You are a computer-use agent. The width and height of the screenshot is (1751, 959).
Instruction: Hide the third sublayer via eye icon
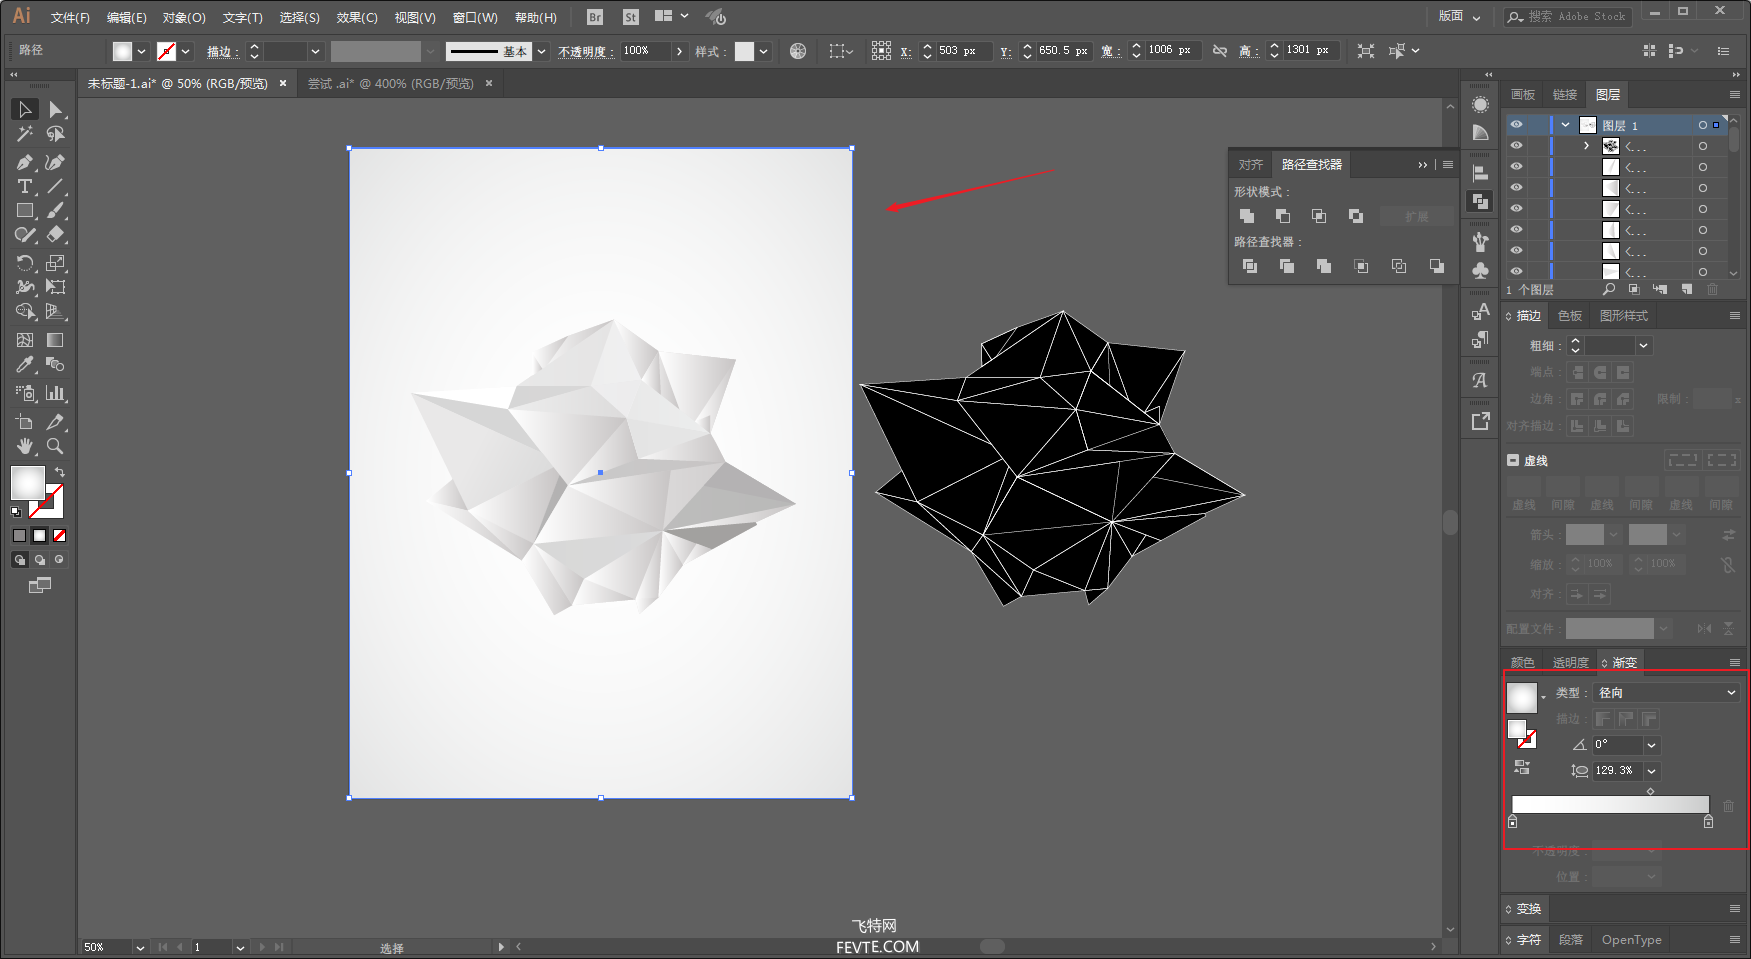tap(1516, 188)
